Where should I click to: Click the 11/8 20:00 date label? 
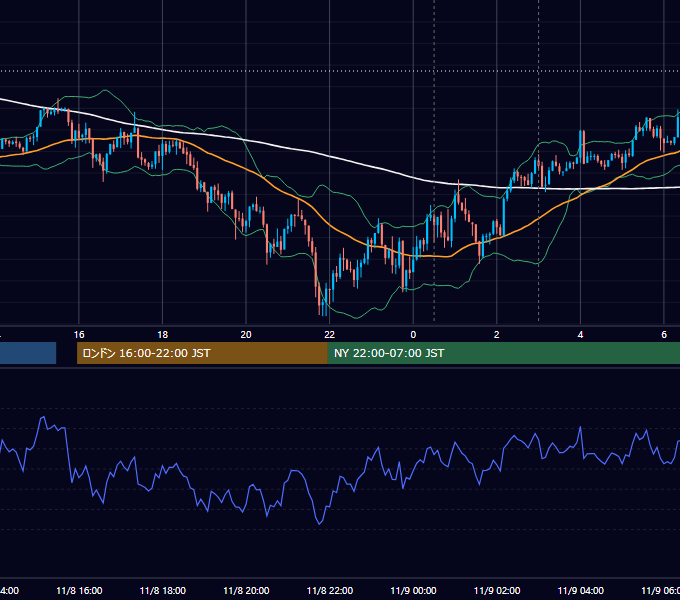[x=246, y=591]
